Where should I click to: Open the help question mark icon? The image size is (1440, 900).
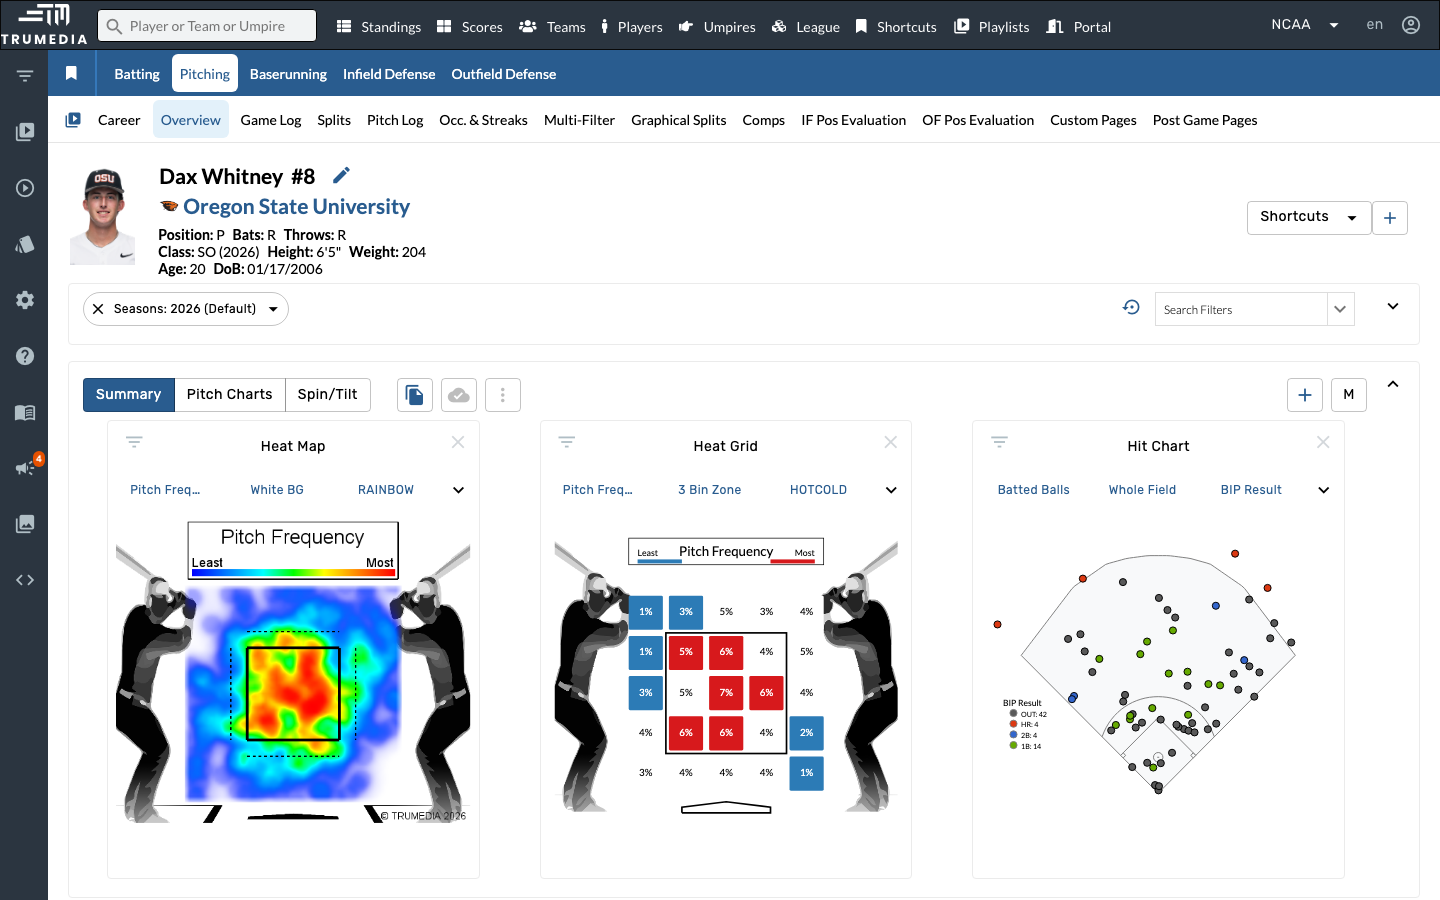25,356
